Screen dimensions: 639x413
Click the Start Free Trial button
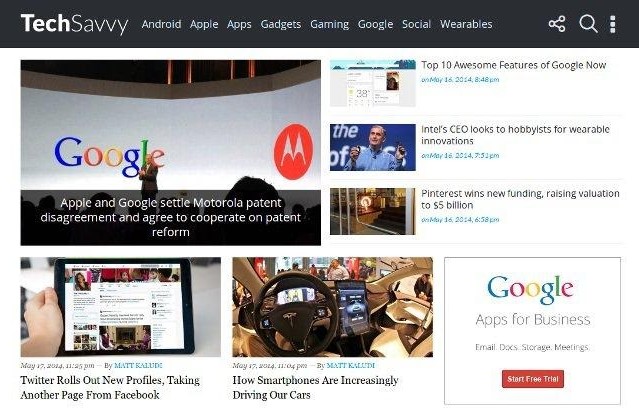533,379
